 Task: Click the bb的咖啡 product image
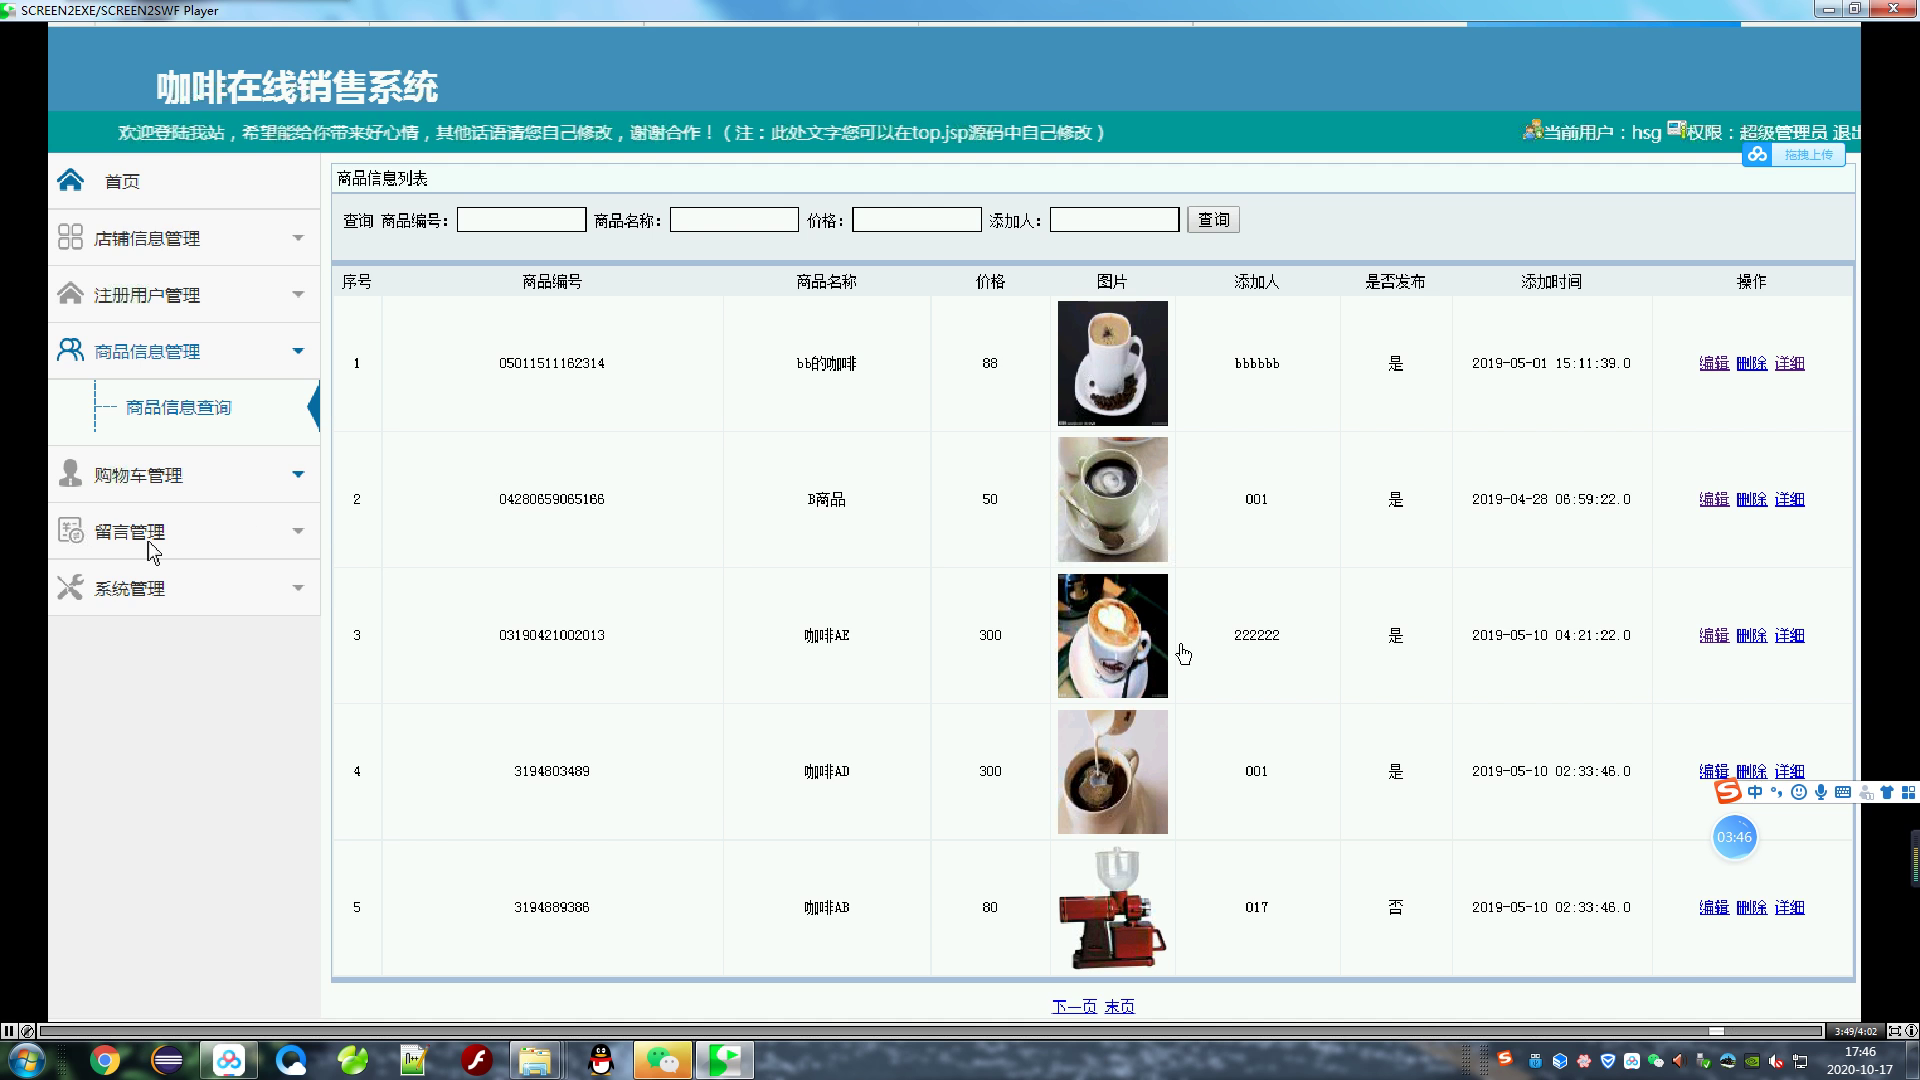point(1112,363)
